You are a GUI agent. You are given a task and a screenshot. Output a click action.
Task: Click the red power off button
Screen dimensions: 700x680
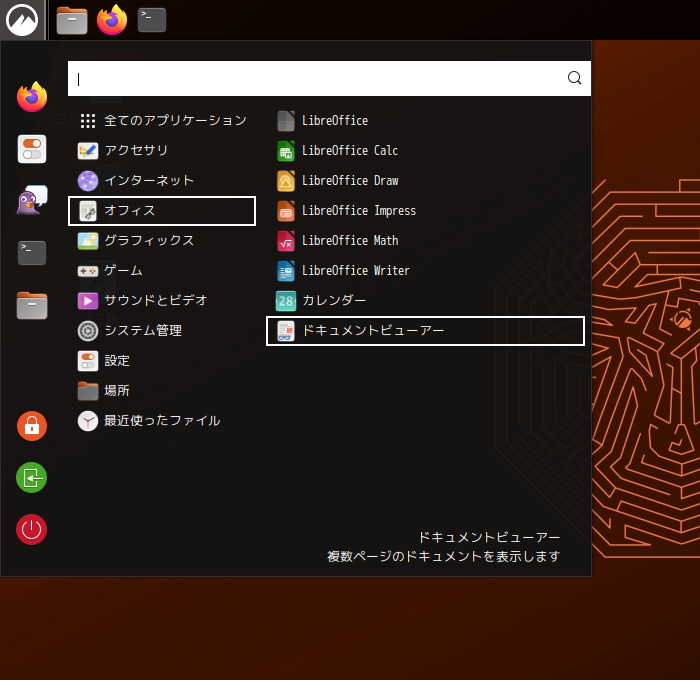[32, 530]
